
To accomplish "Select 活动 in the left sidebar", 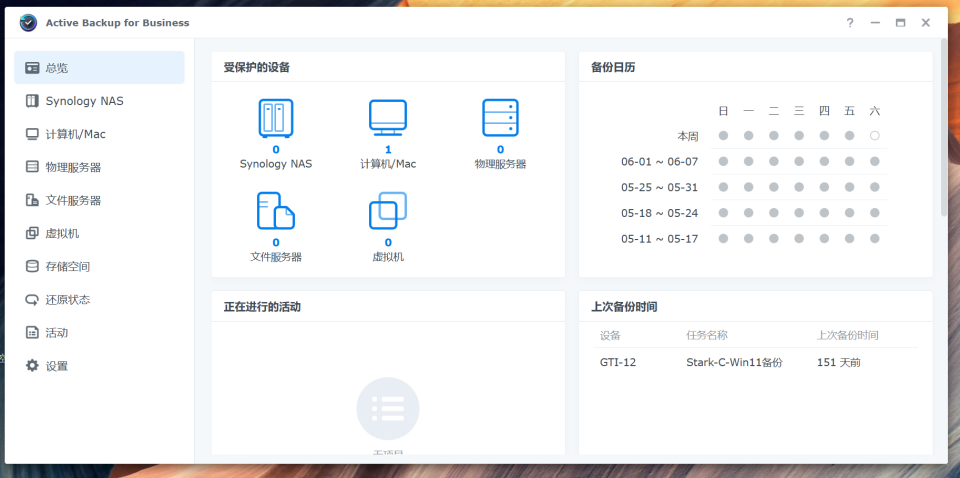I will (x=57, y=332).
